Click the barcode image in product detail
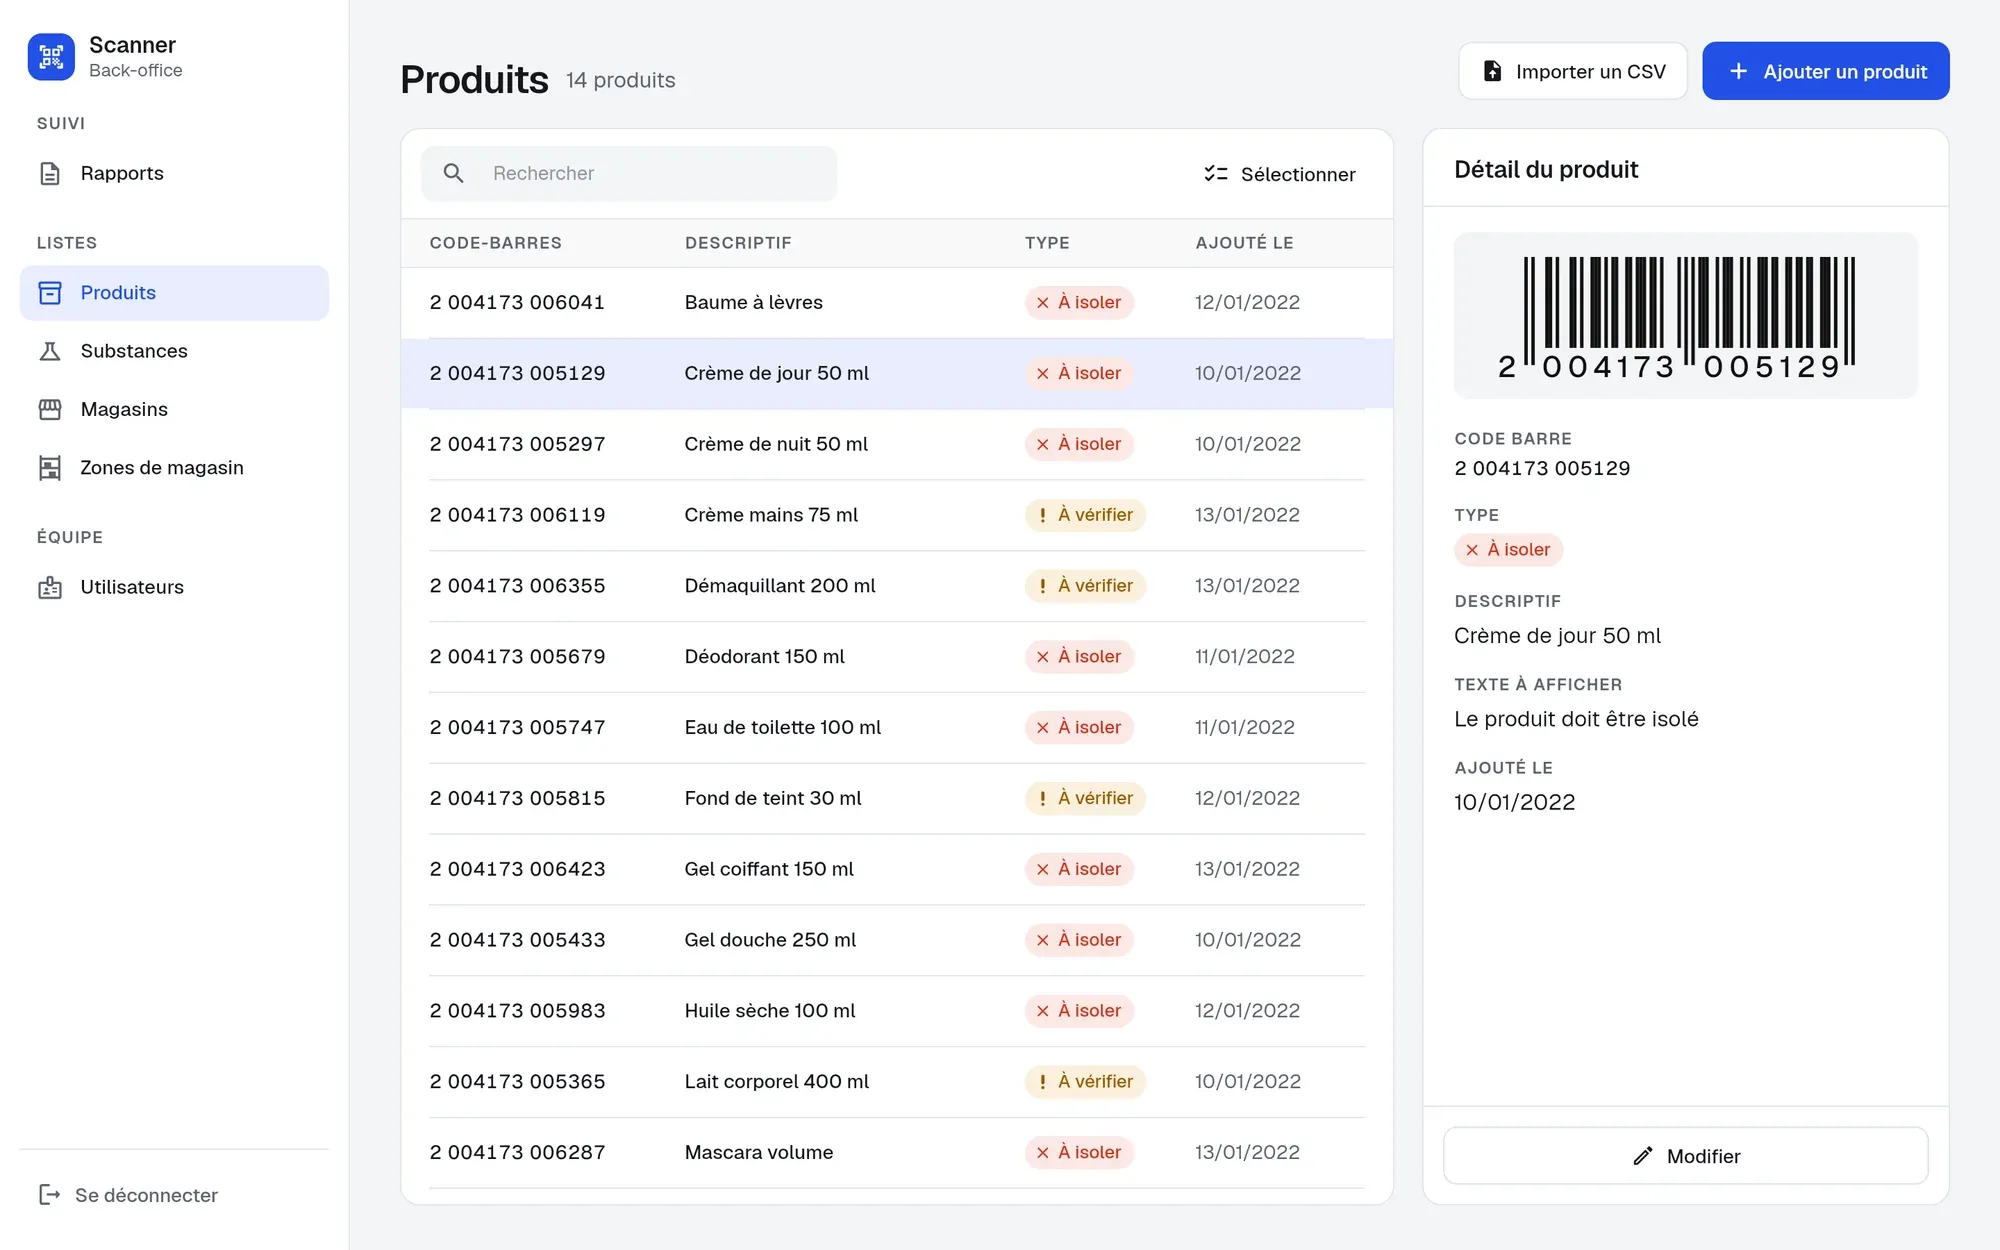2000x1250 pixels. (x=1686, y=316)
